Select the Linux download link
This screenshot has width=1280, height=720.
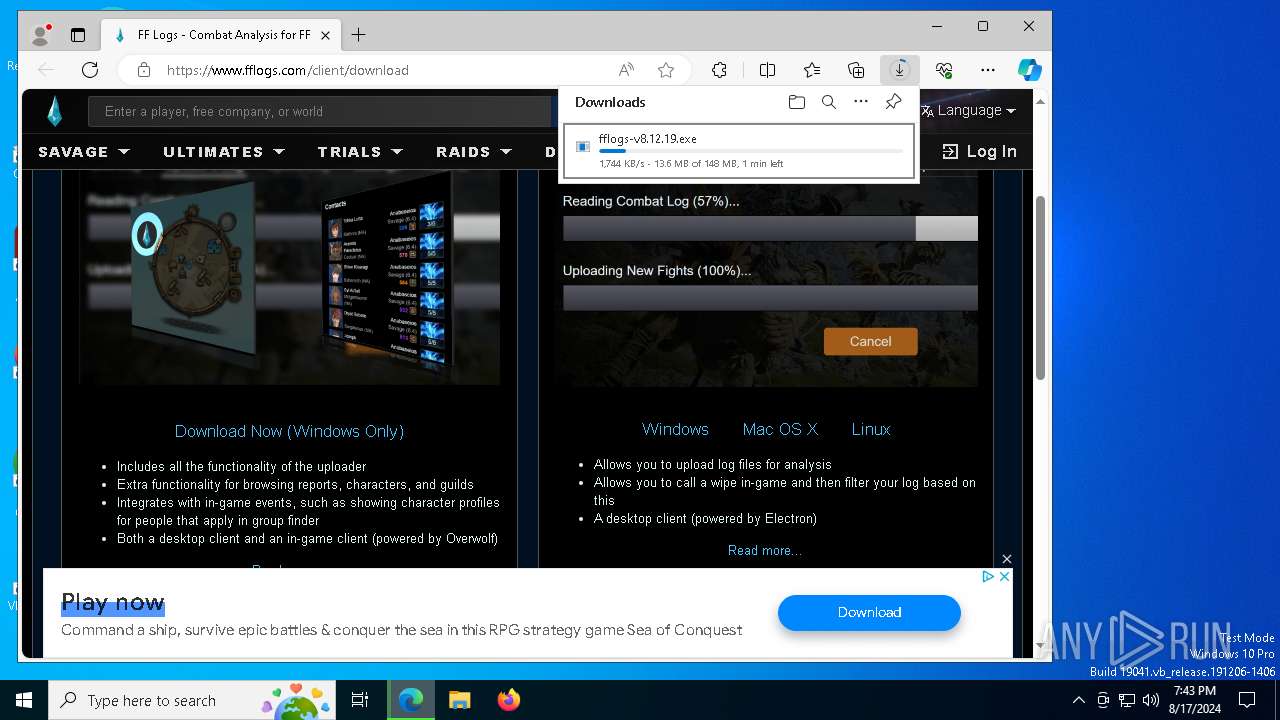click(871, 429)
